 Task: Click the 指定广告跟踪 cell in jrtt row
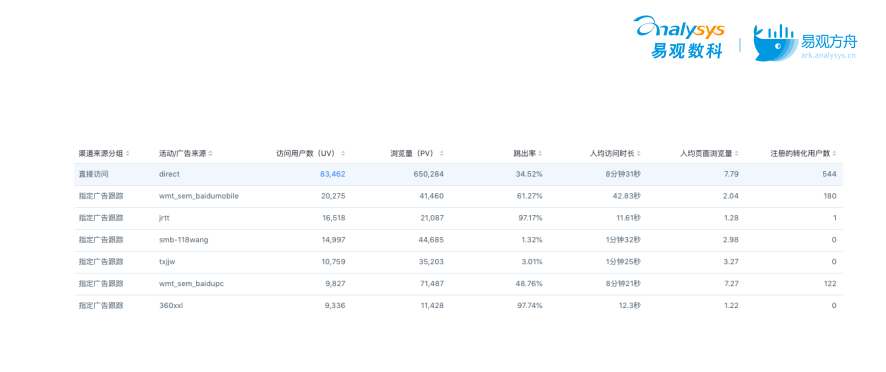click(x=101, y=218)
